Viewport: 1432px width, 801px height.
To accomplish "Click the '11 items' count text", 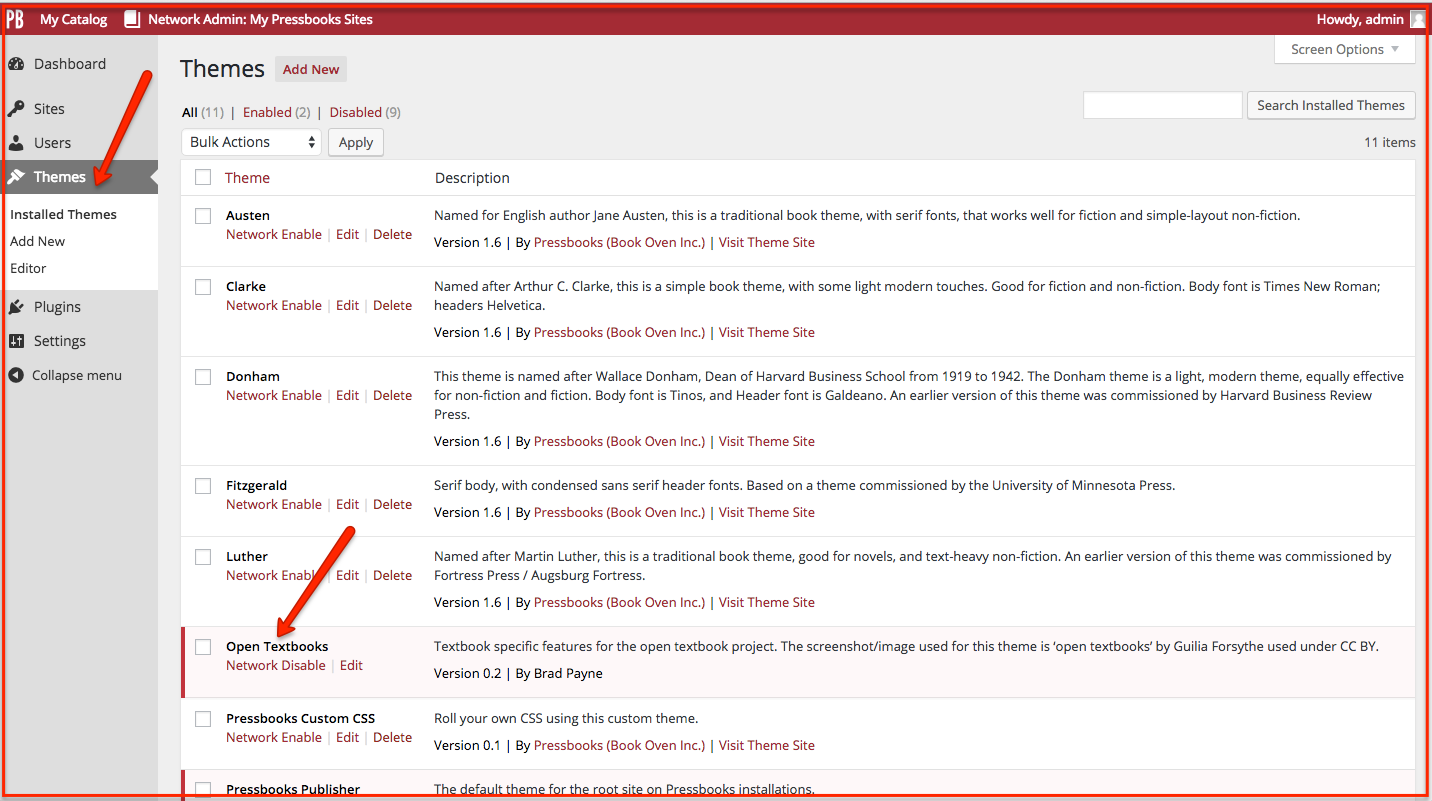I will (1390, 142).
